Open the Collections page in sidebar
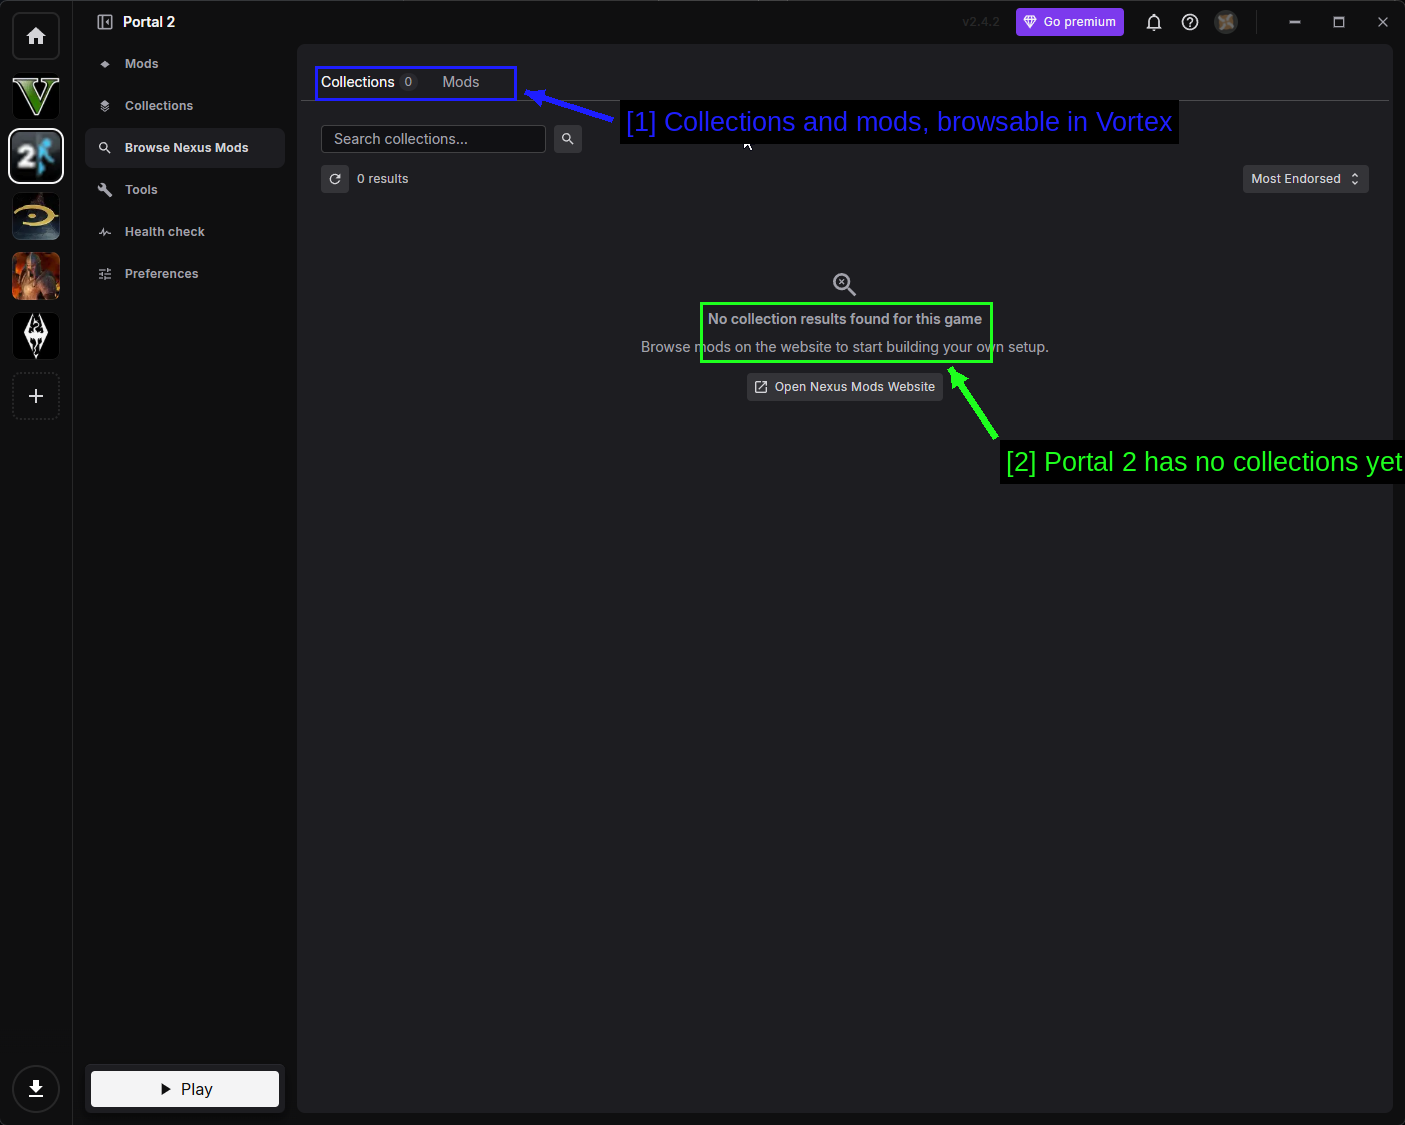 click(185, 106)
